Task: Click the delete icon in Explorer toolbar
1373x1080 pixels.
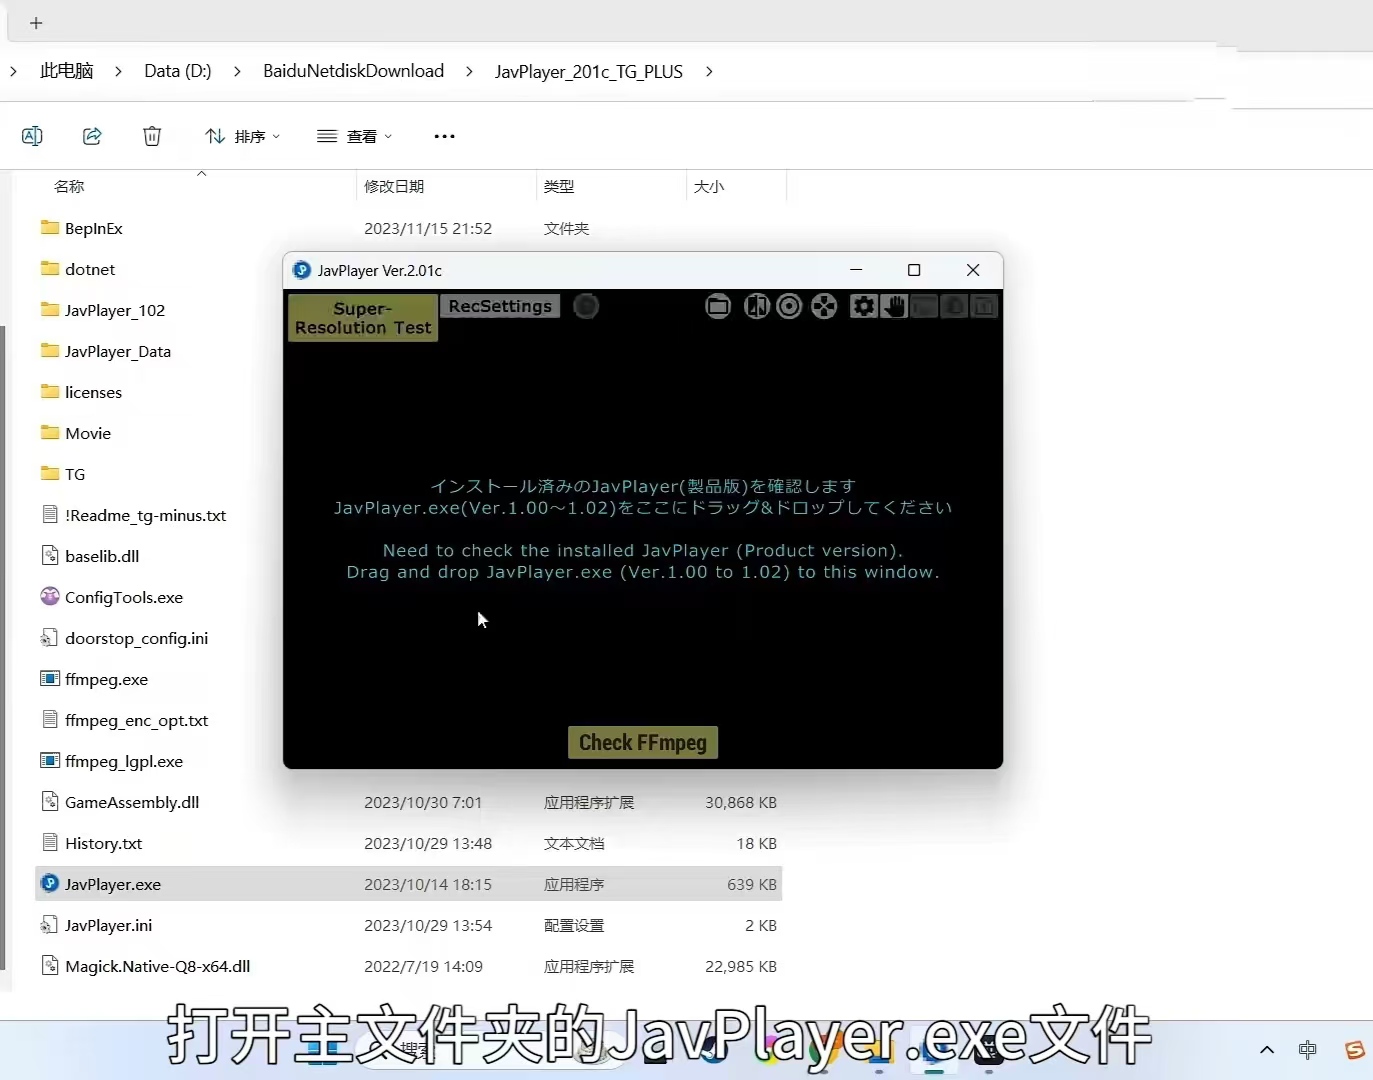Action: [x=152, y=136]
